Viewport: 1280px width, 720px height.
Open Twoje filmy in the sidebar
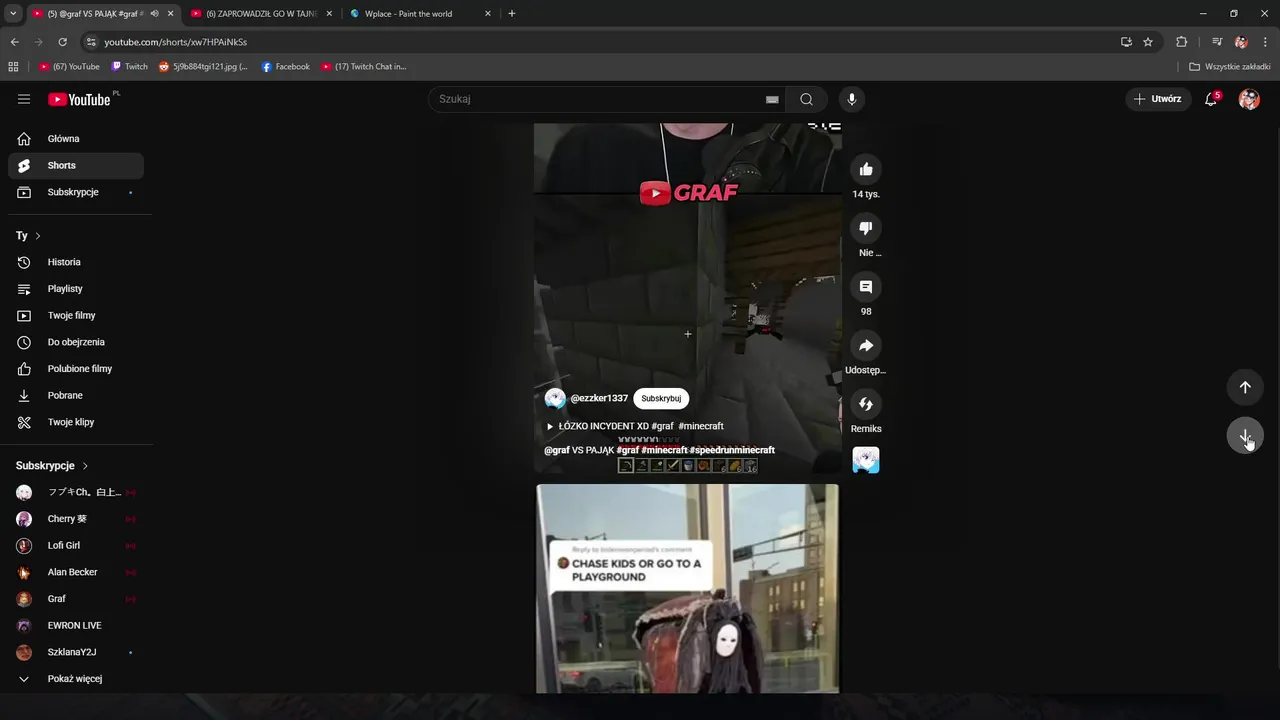[x=76, y=315]
